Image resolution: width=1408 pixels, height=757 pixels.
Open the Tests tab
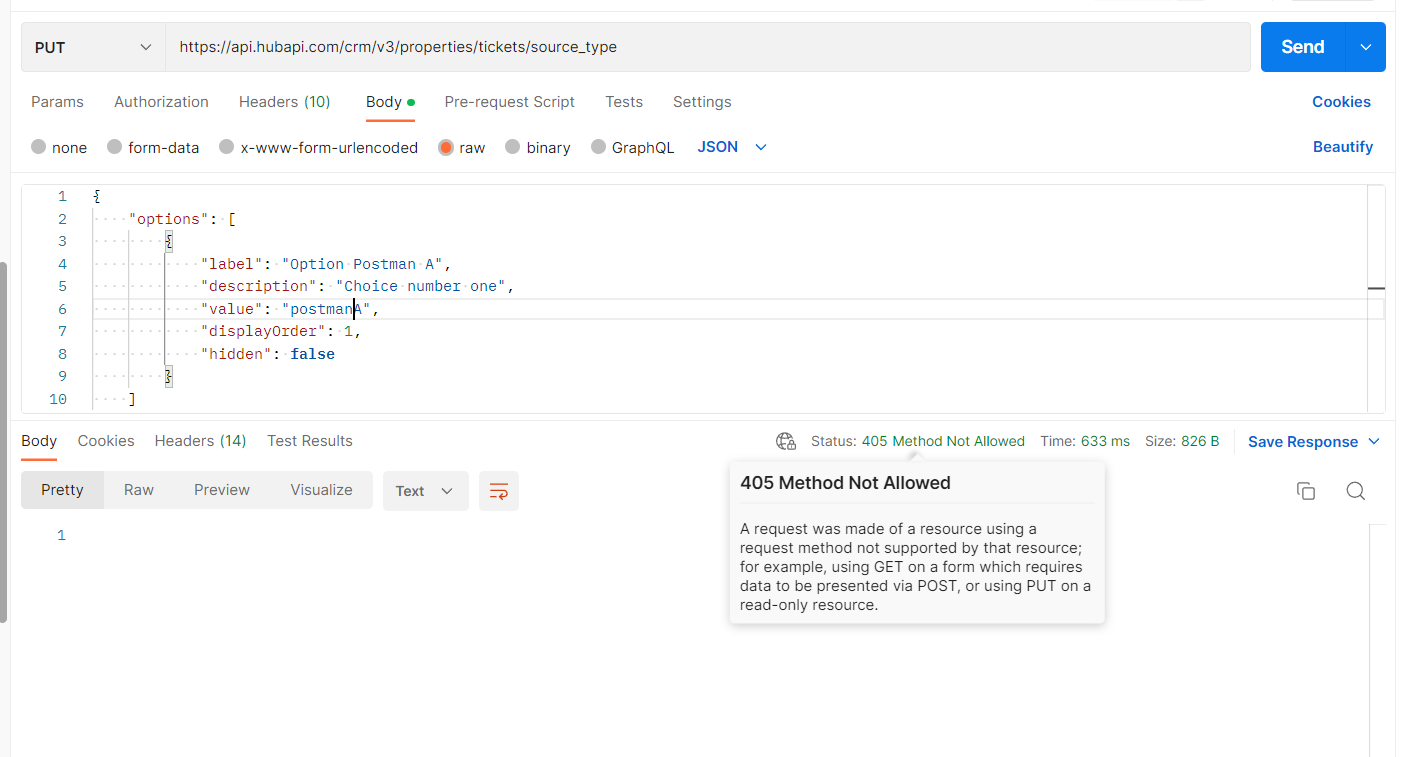pos(624,101)
